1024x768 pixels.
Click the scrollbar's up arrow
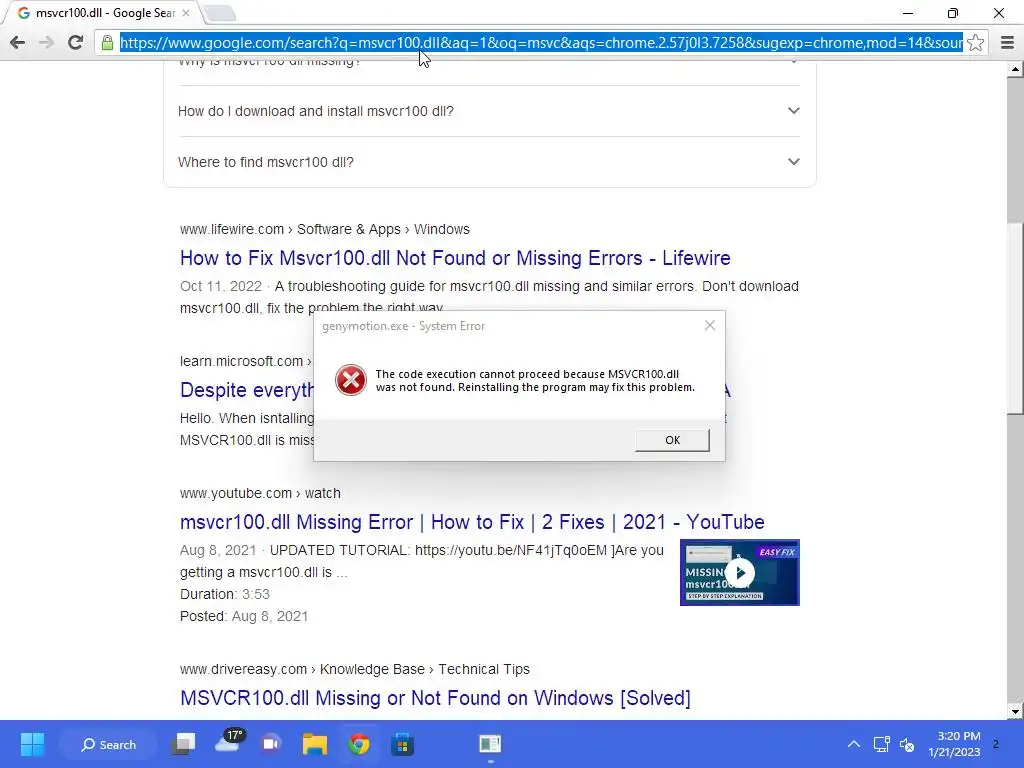point(1015,69)
